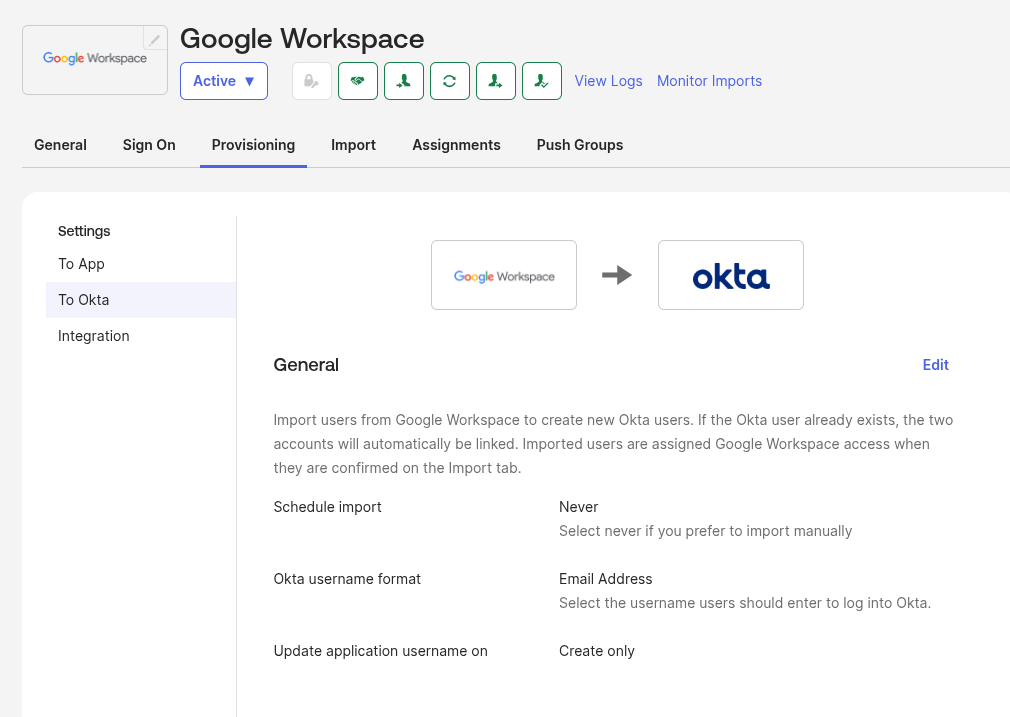Select Integration in the Settings sidebar
The height and width of the screenshot is (717, 1010).
pyautogui.click(x=94, y=336)
